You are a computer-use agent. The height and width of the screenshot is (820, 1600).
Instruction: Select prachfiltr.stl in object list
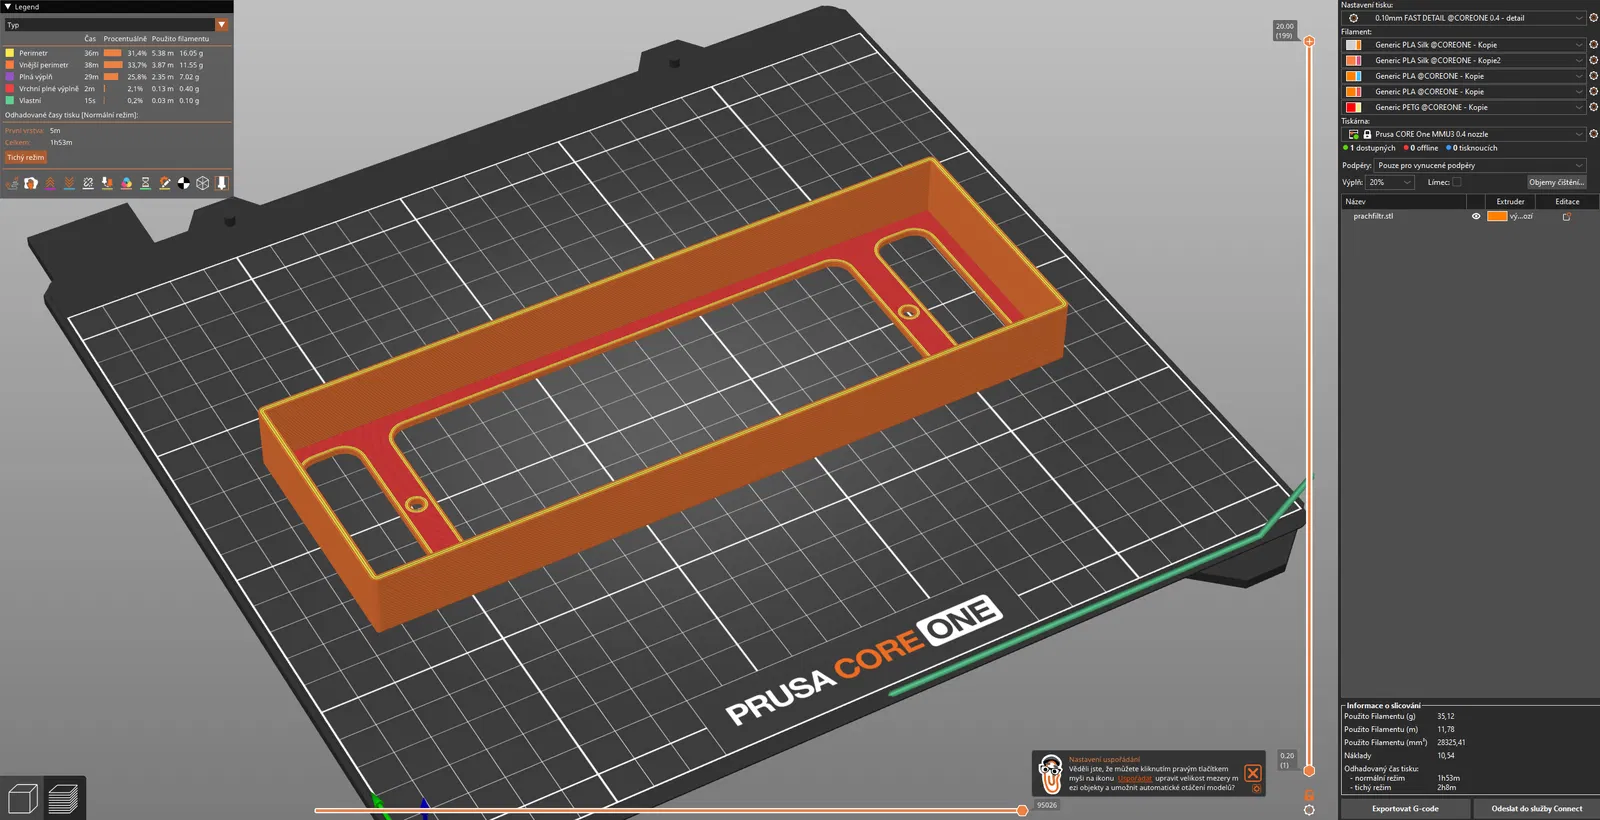tap(1373, 216)
